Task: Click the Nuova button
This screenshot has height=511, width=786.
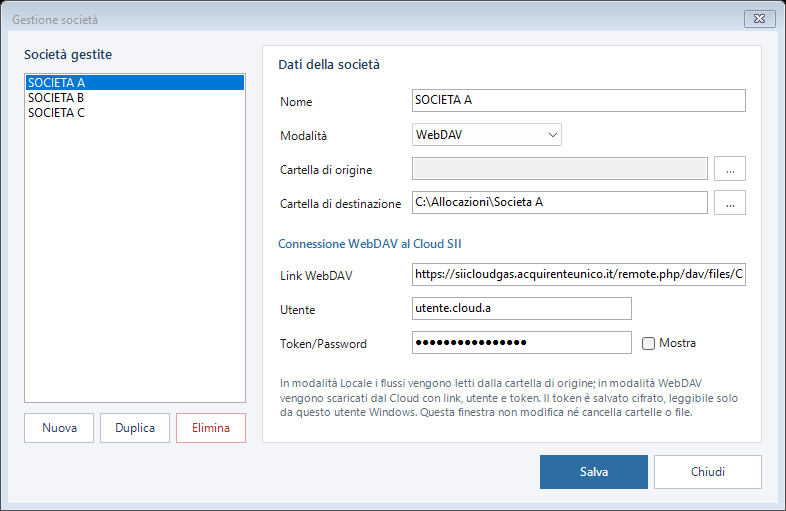Action: click(59, 428)
